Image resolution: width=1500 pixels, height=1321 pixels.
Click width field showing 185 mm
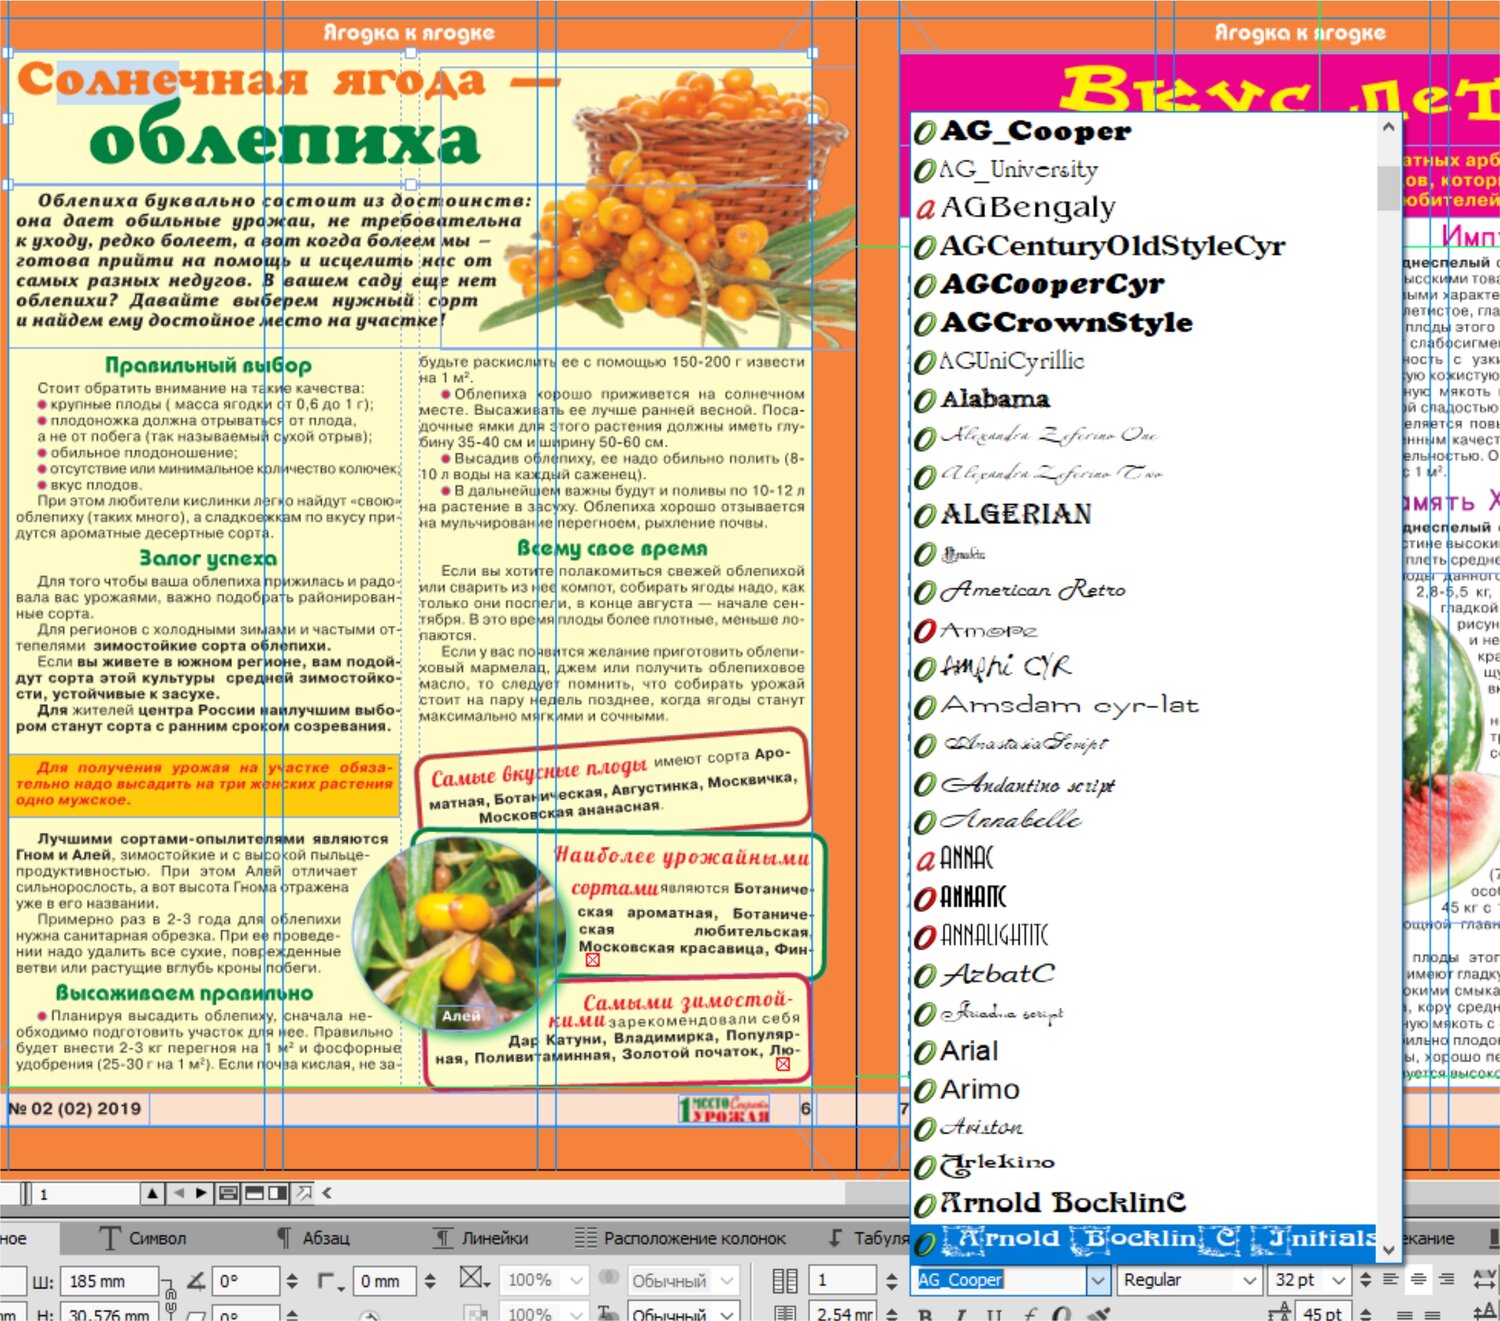[x=110, y=1281]
